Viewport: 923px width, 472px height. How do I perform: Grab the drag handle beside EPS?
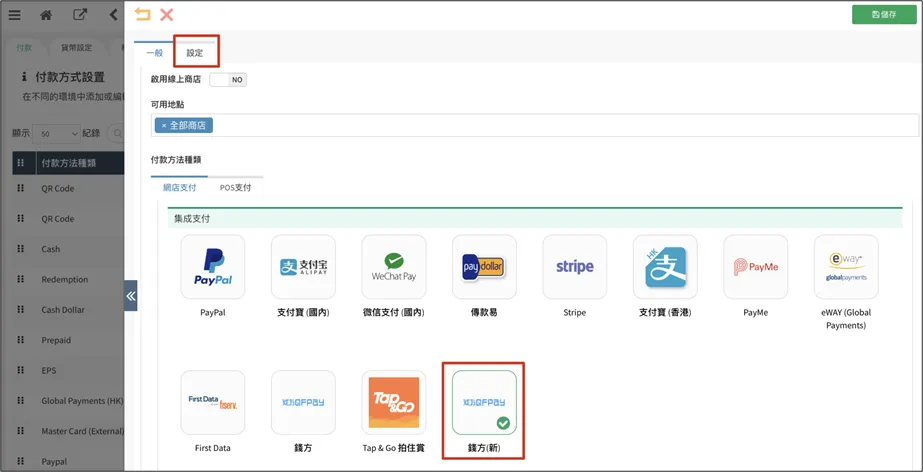[x=21, y=370]
